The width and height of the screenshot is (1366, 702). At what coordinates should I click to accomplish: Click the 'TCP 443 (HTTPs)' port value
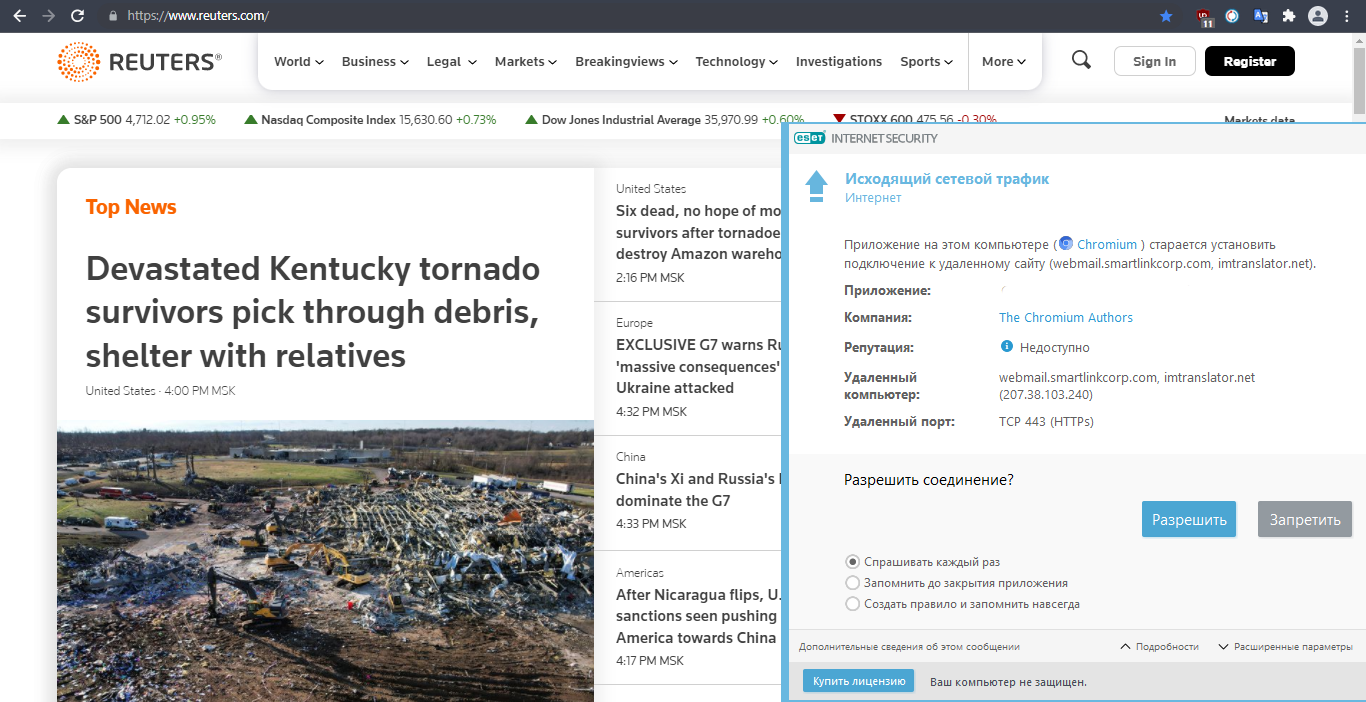(x=1046, y=422)
